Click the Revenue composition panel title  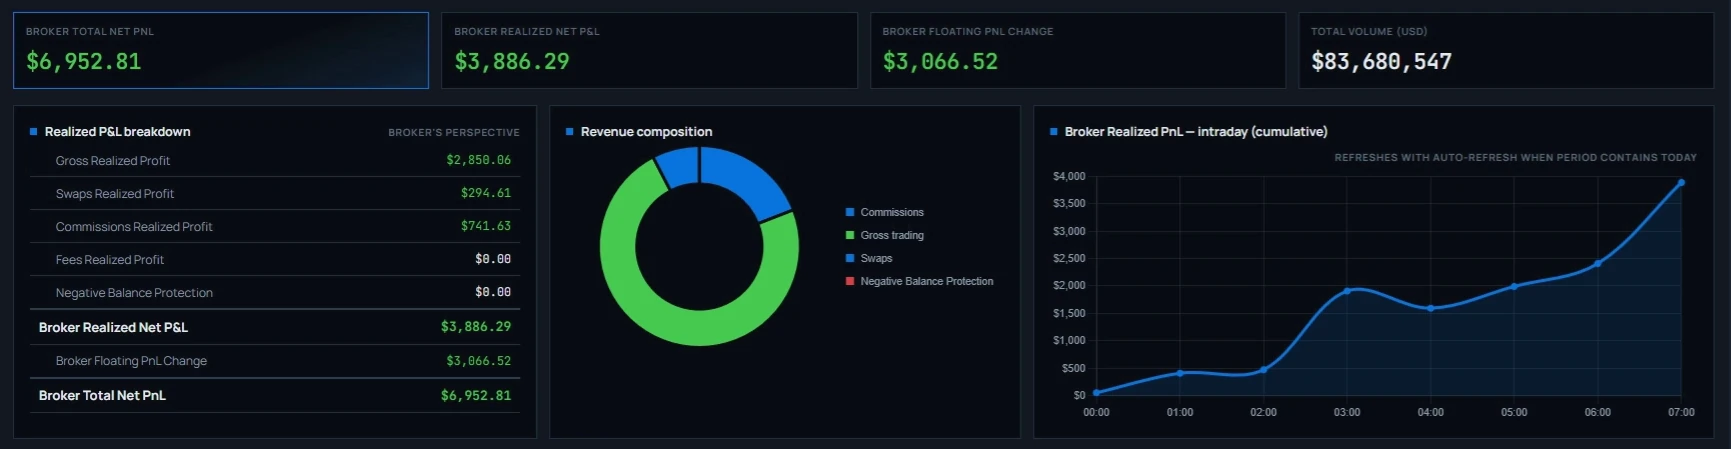point(646,131)
